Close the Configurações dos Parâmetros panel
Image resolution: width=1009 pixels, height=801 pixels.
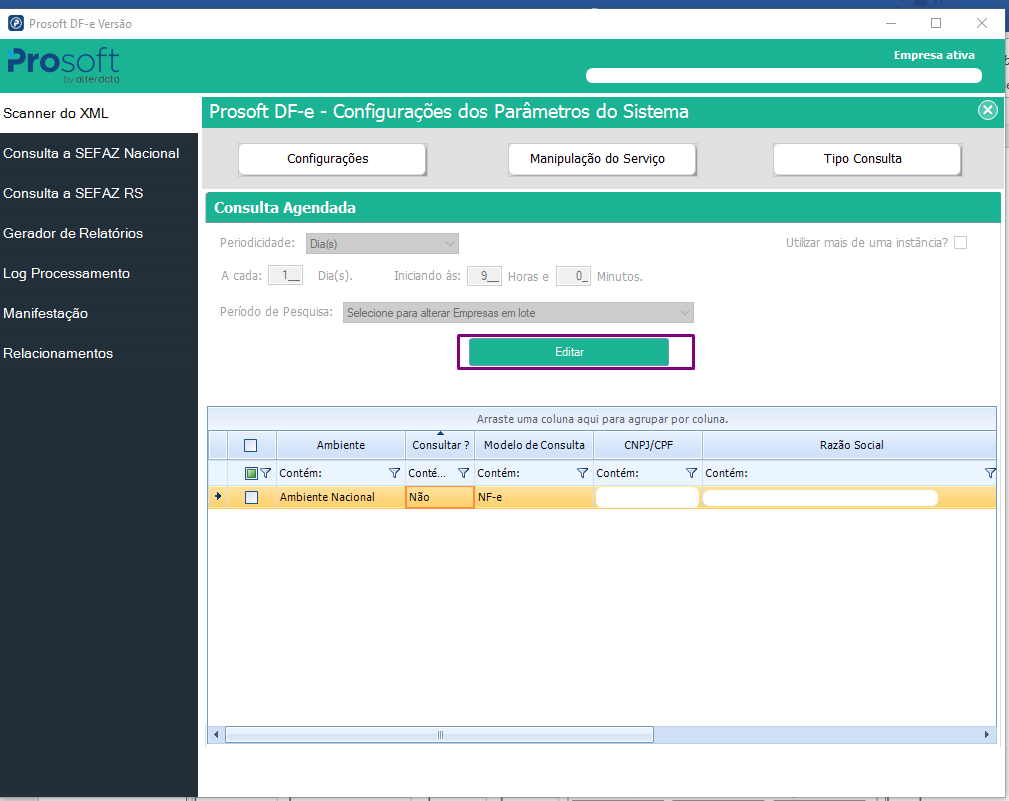coord(987,110)
